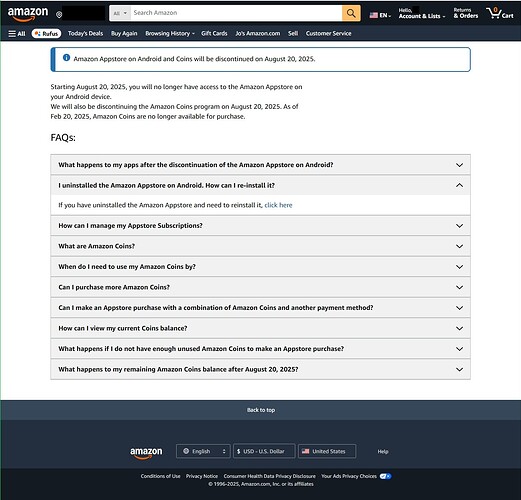
Task: Click Sell in the nav bar
Action: 293,33
